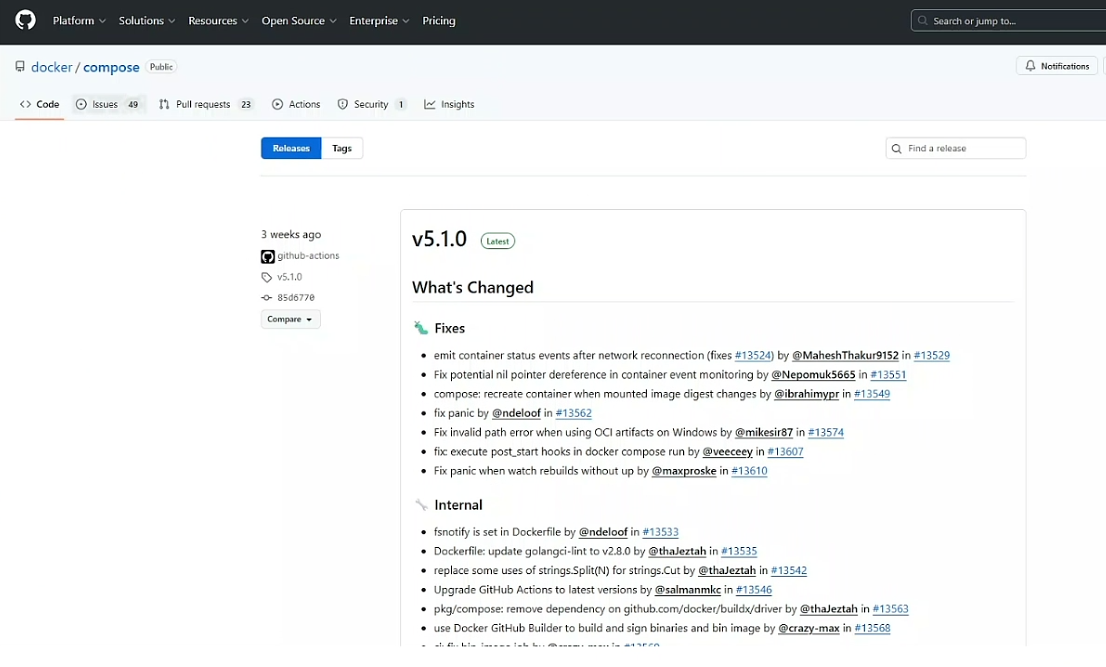Image resolution: width=1106 pixels, height=667 pixels.
Task: Switch to the Code tab
Action: [x=40, y=104]
